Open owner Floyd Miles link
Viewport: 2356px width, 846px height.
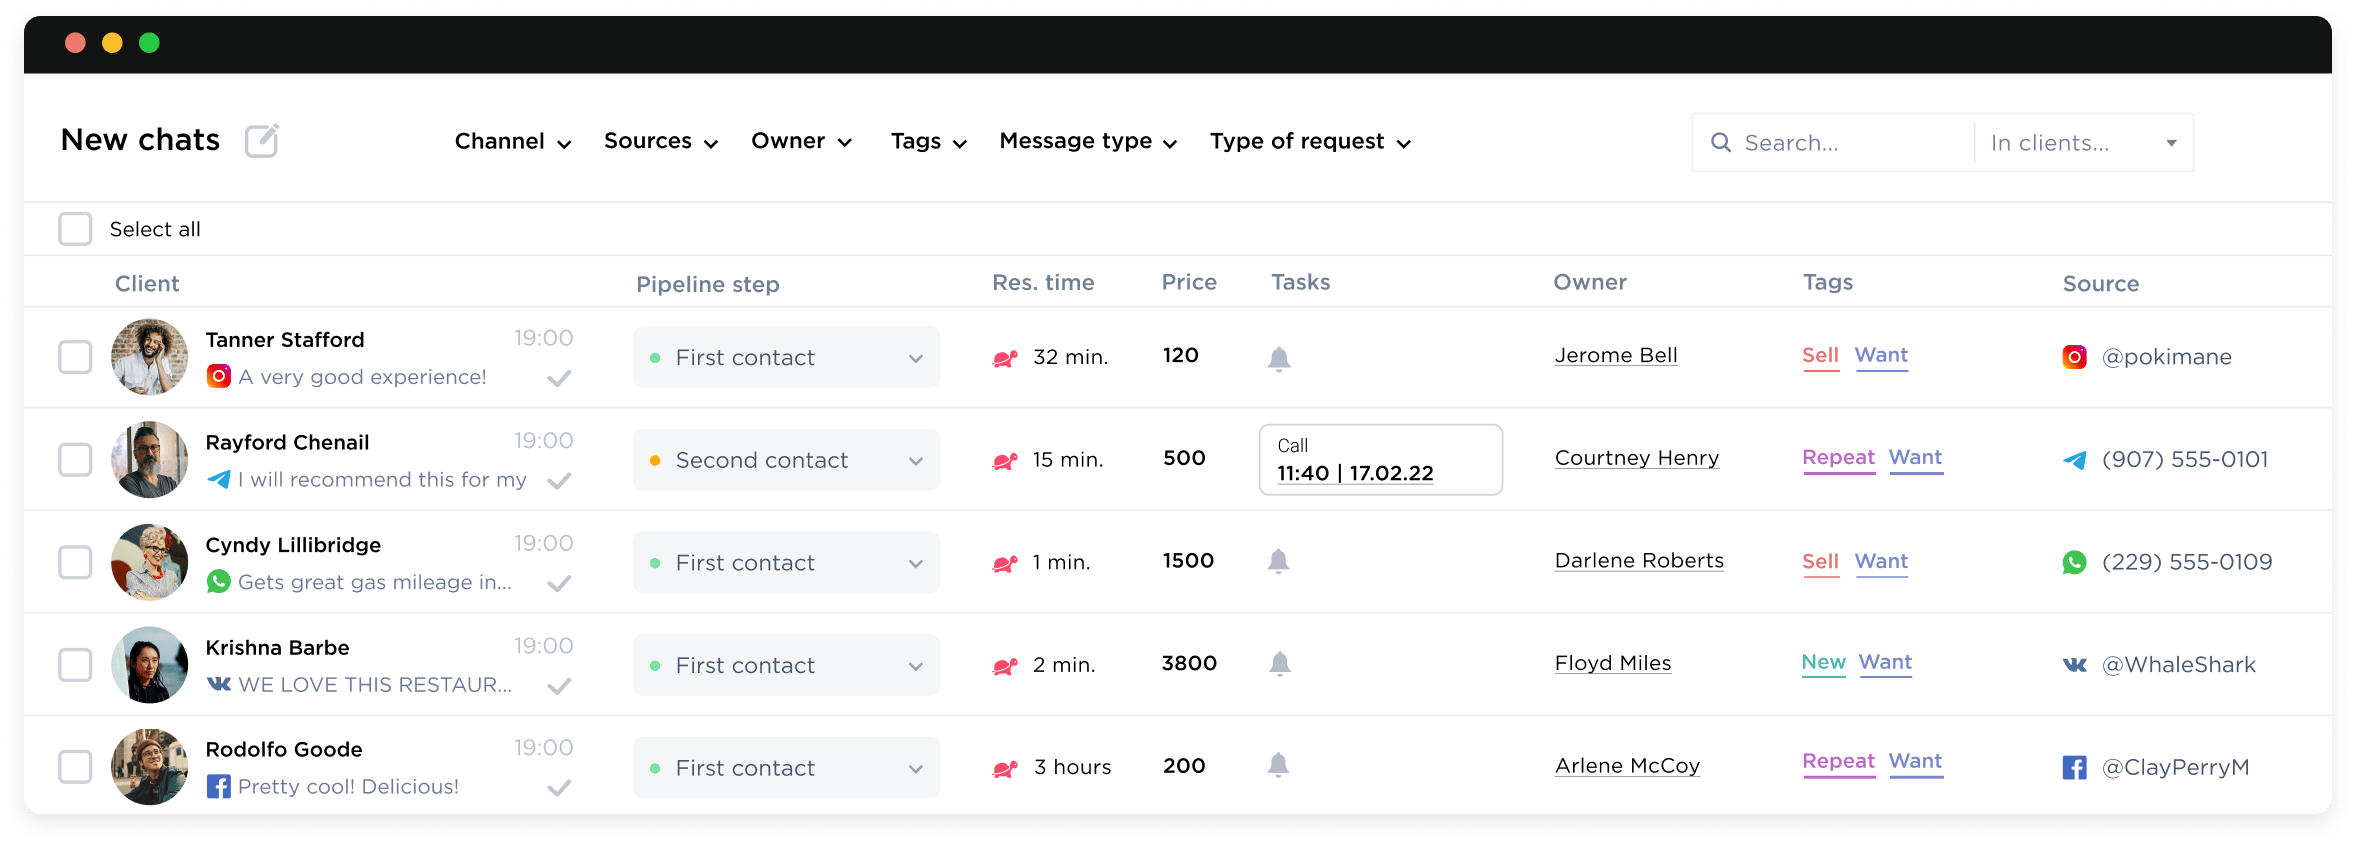pyautogui.click(x=1613, y=663)
